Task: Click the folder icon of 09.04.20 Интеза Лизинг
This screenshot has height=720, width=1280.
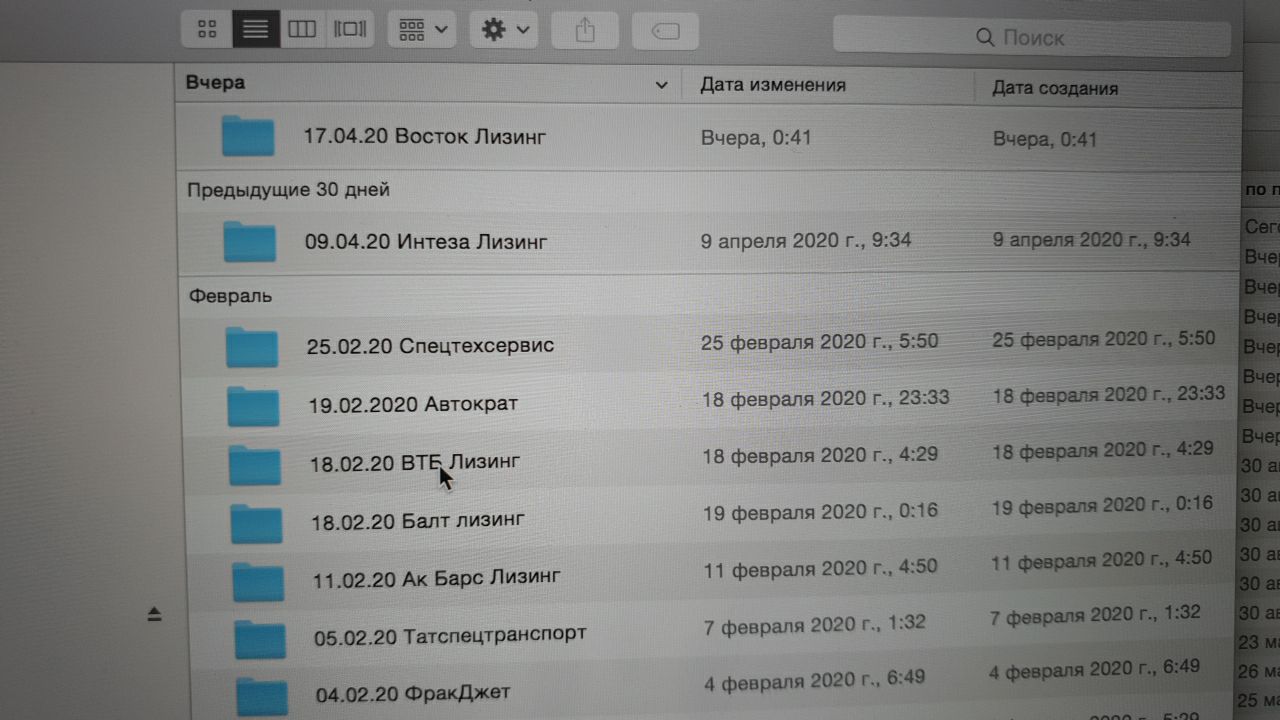Action: click(249, 241)
